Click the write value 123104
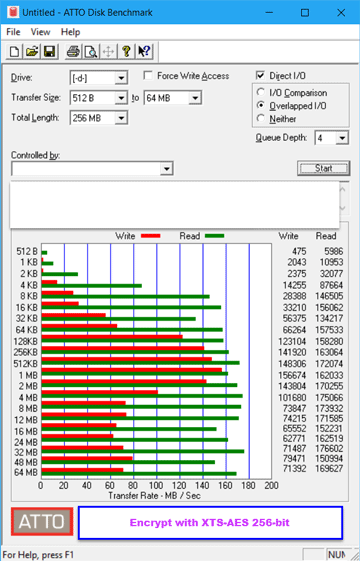Screen dimensions: 360x561 point(293,341)
